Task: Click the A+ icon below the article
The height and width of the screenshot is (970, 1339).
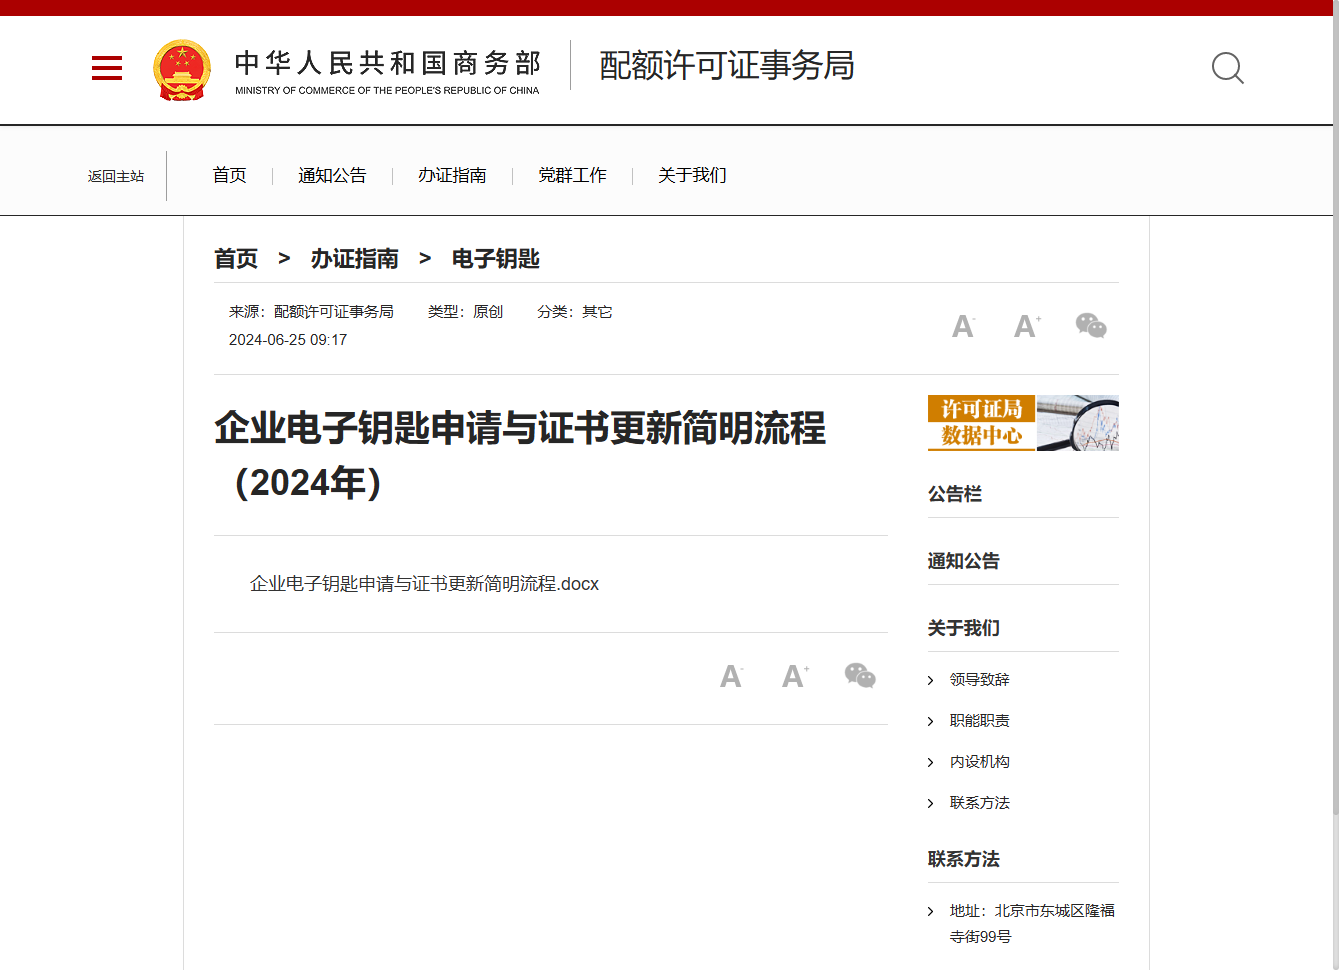Action: pos(795,676)
